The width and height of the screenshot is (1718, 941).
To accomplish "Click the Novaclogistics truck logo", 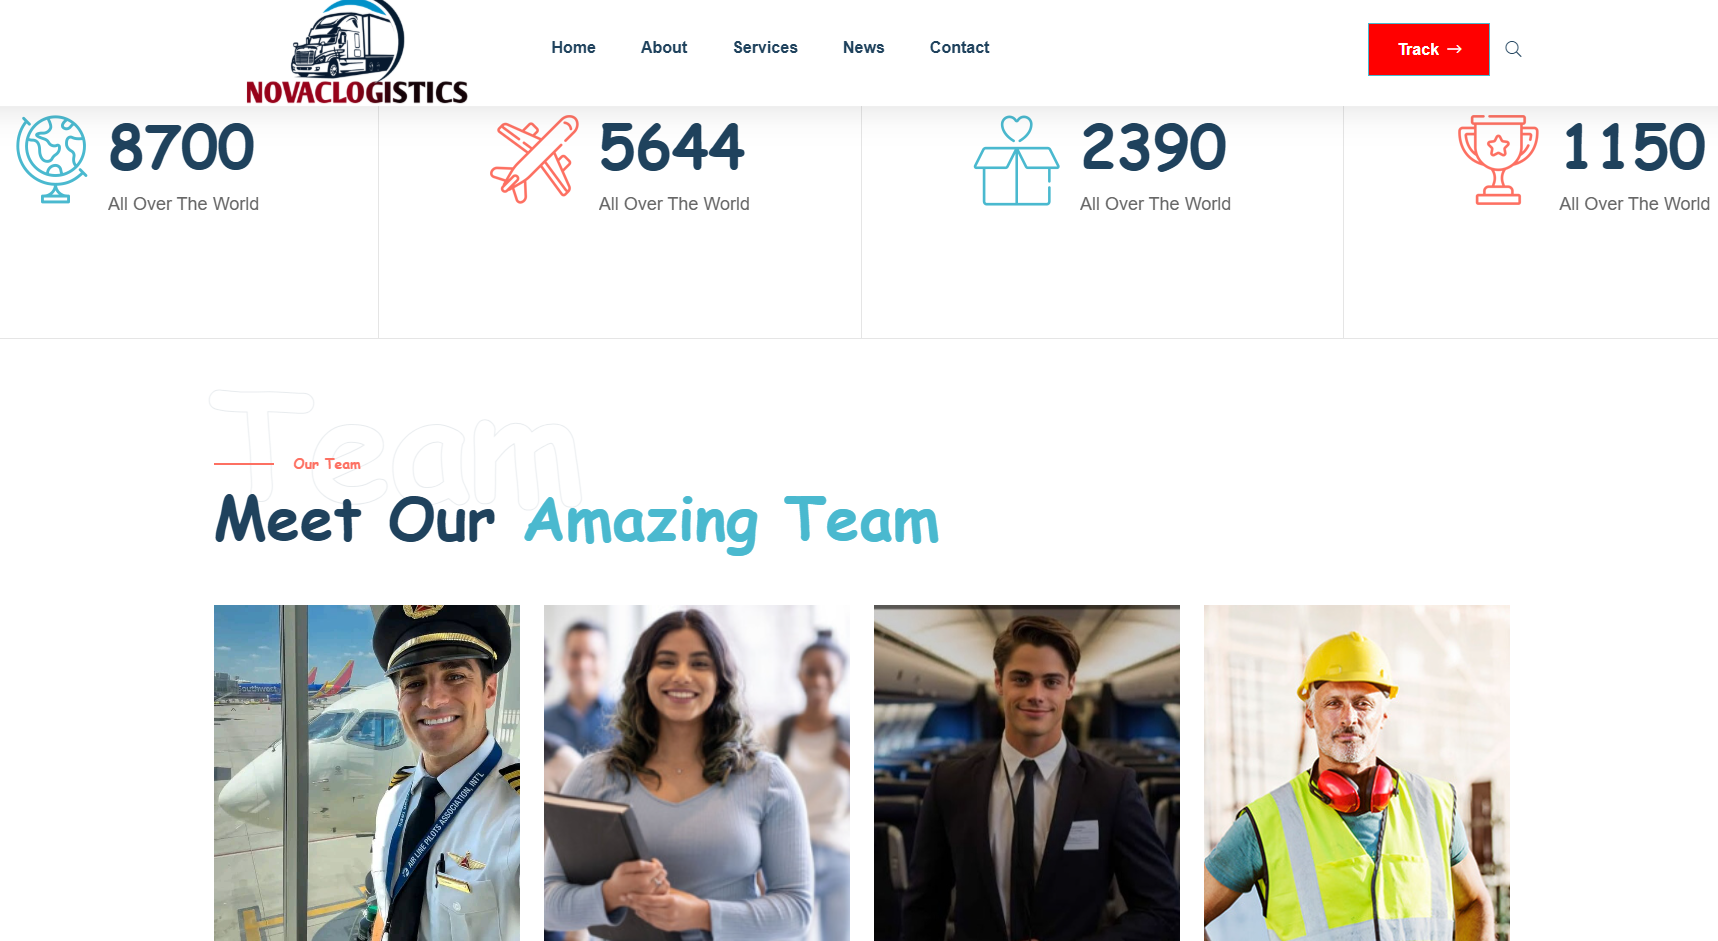I will [357, 52].
